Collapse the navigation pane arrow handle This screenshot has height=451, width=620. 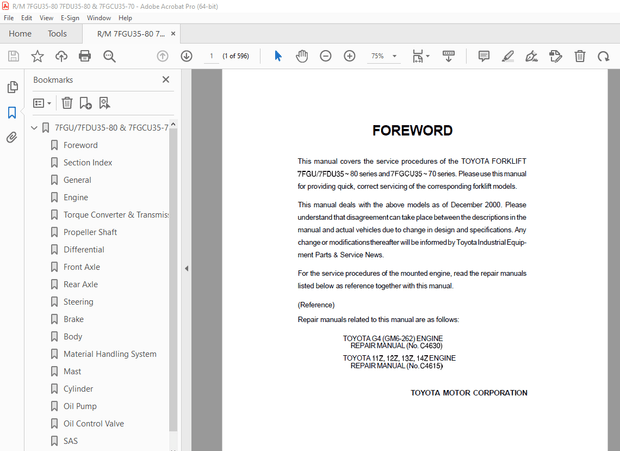[x=186, y=269]
